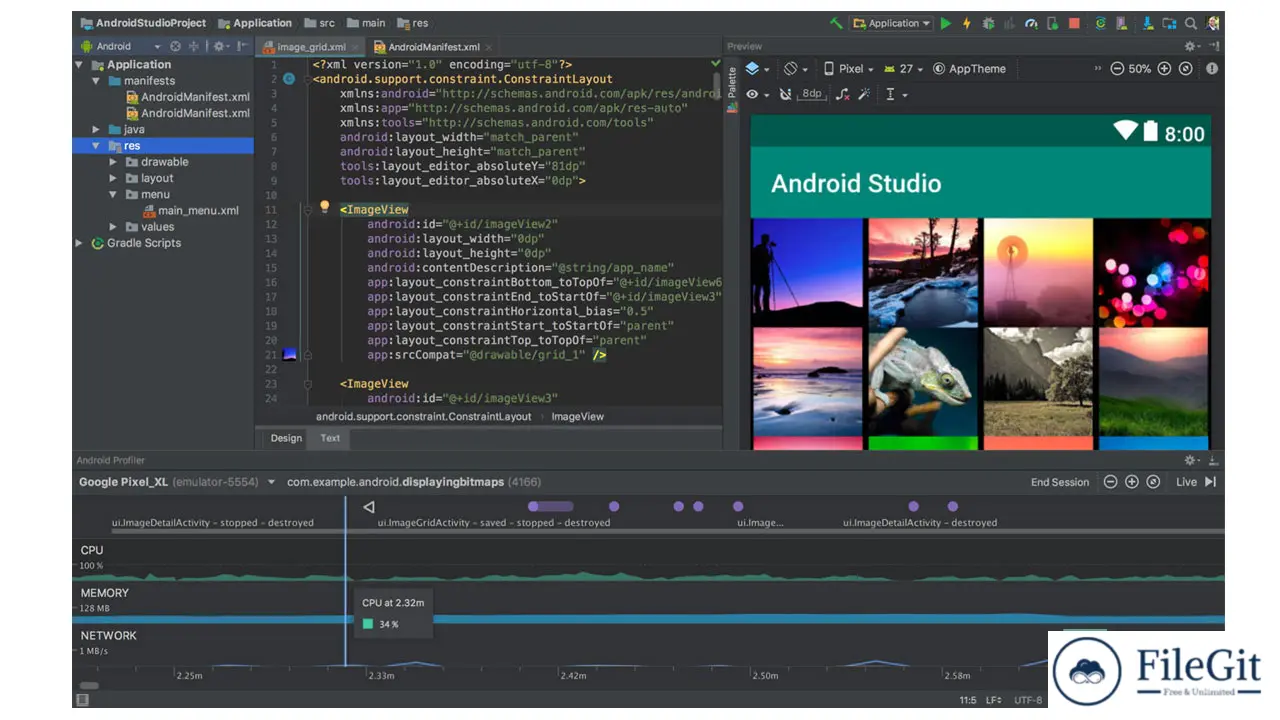Switch to the Design tab
Screen dimensions: 1280x720
[x=286, y=438]
